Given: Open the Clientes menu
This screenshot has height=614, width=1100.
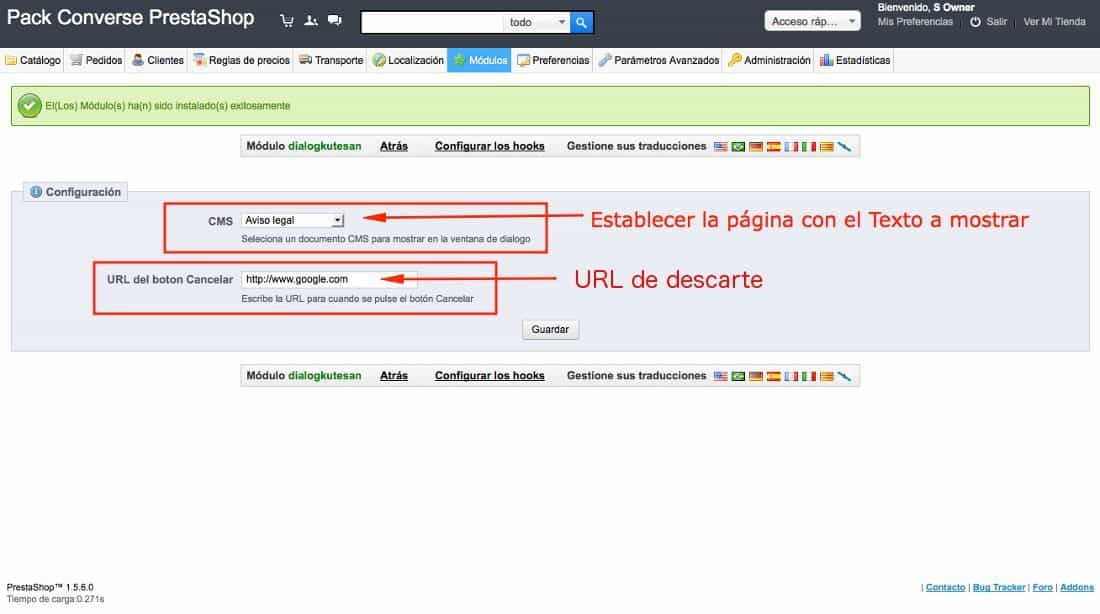Looking at the screenshot, I should (158, 60).
